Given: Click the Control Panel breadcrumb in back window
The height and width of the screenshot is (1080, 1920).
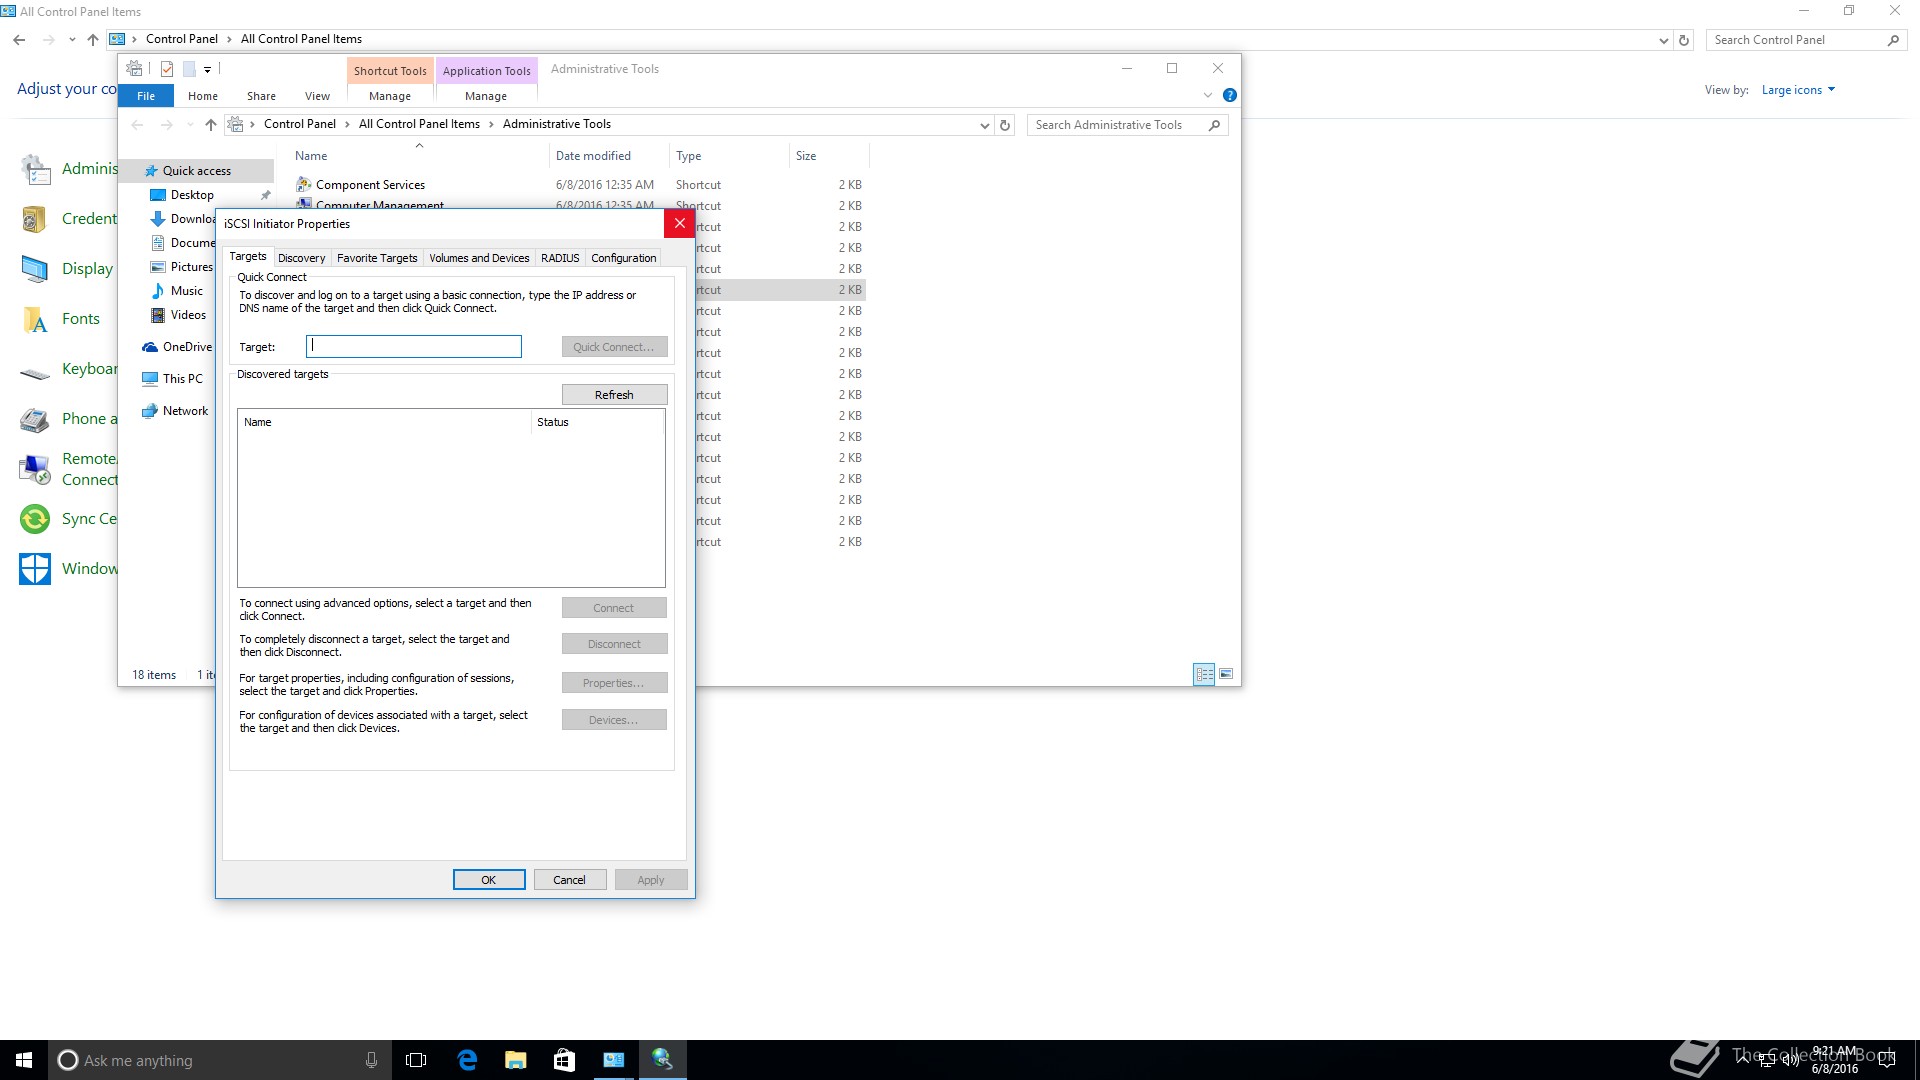Looking at the screenshot, I should click(x=181, y=39).
